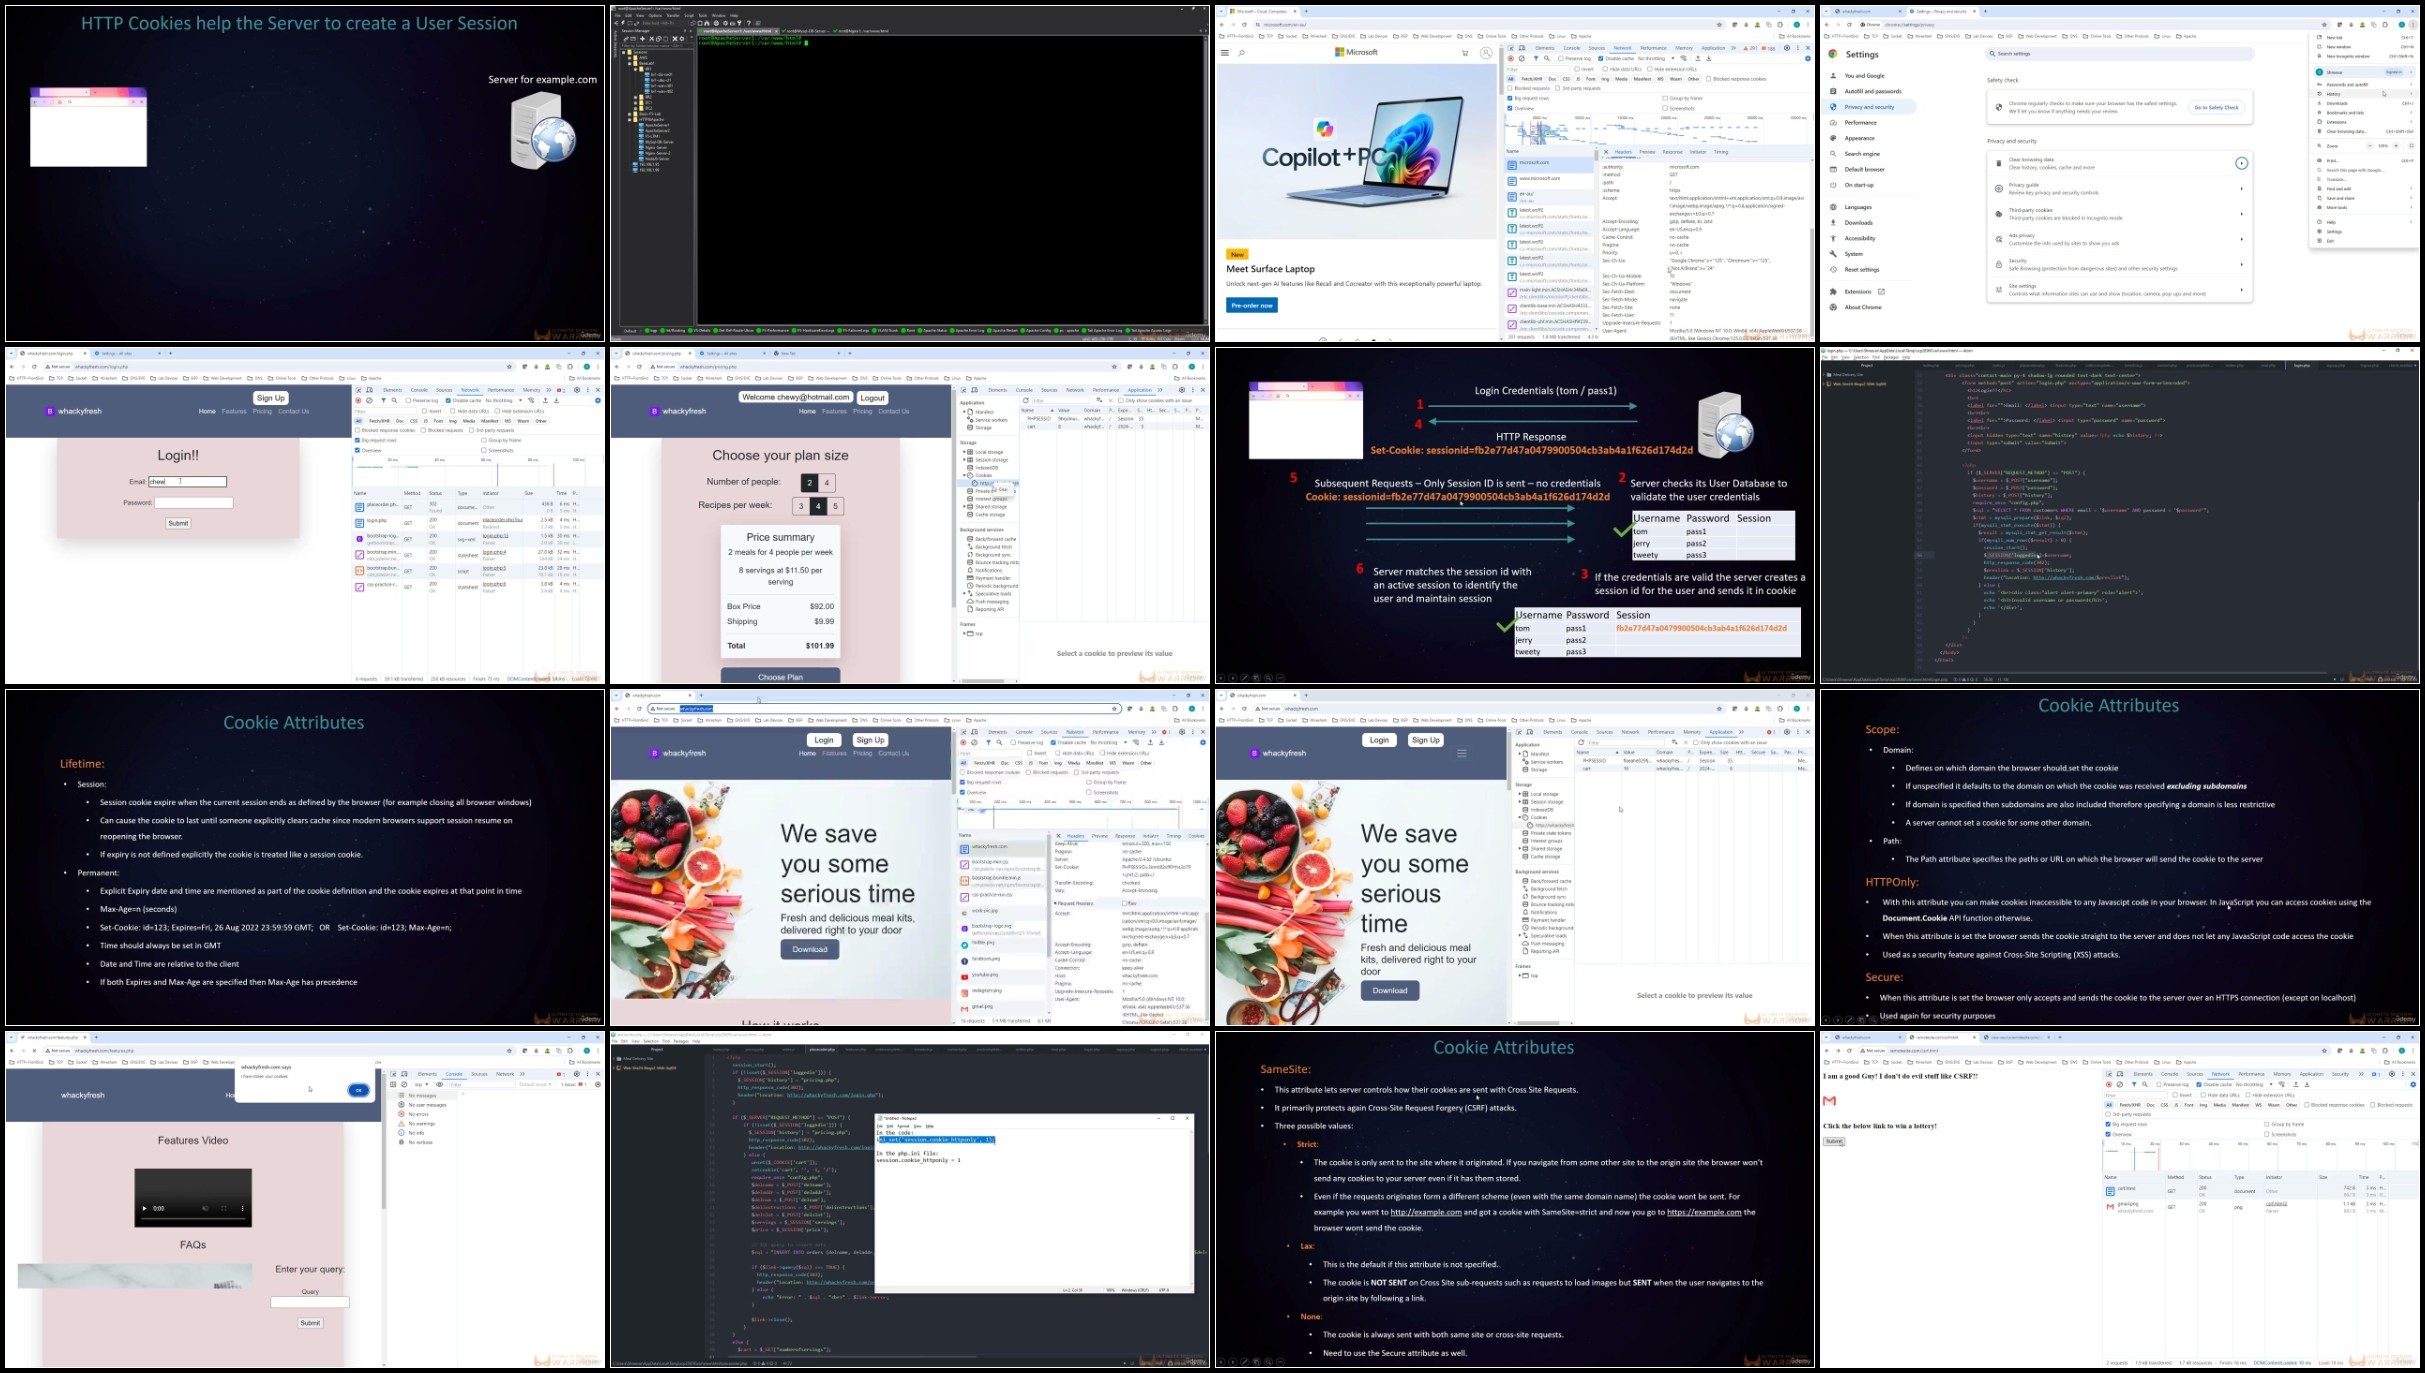Click the Pre-order now button on Microsoft page
The height and width of the screenshot is (1373, 2425).
[x=1252, y=305]
